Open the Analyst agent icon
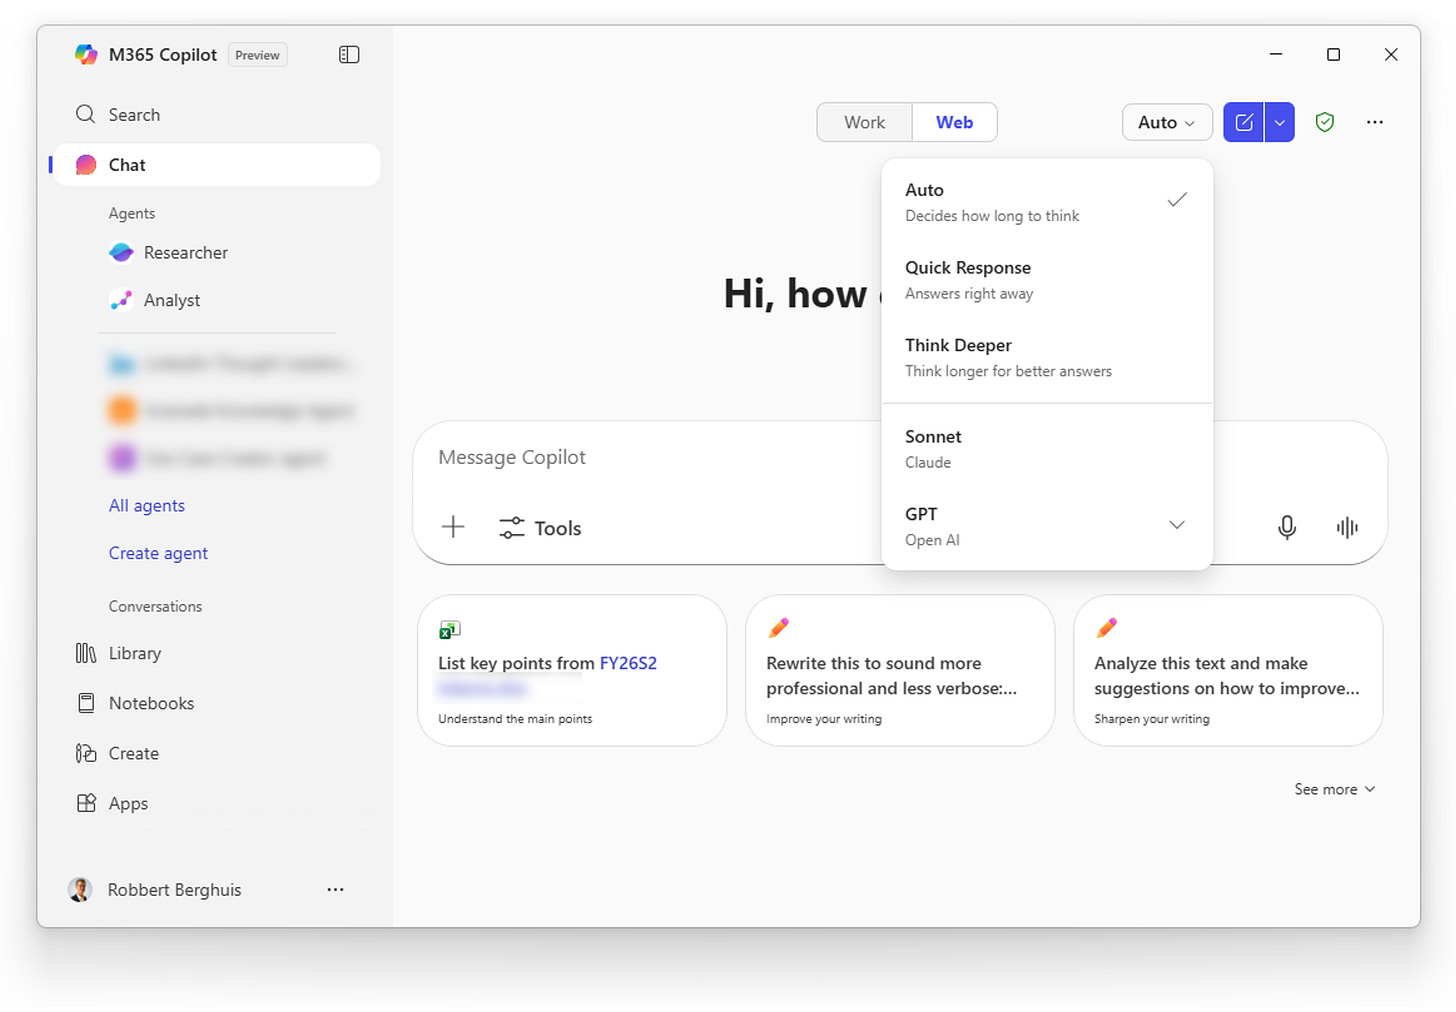 point(121,300)
